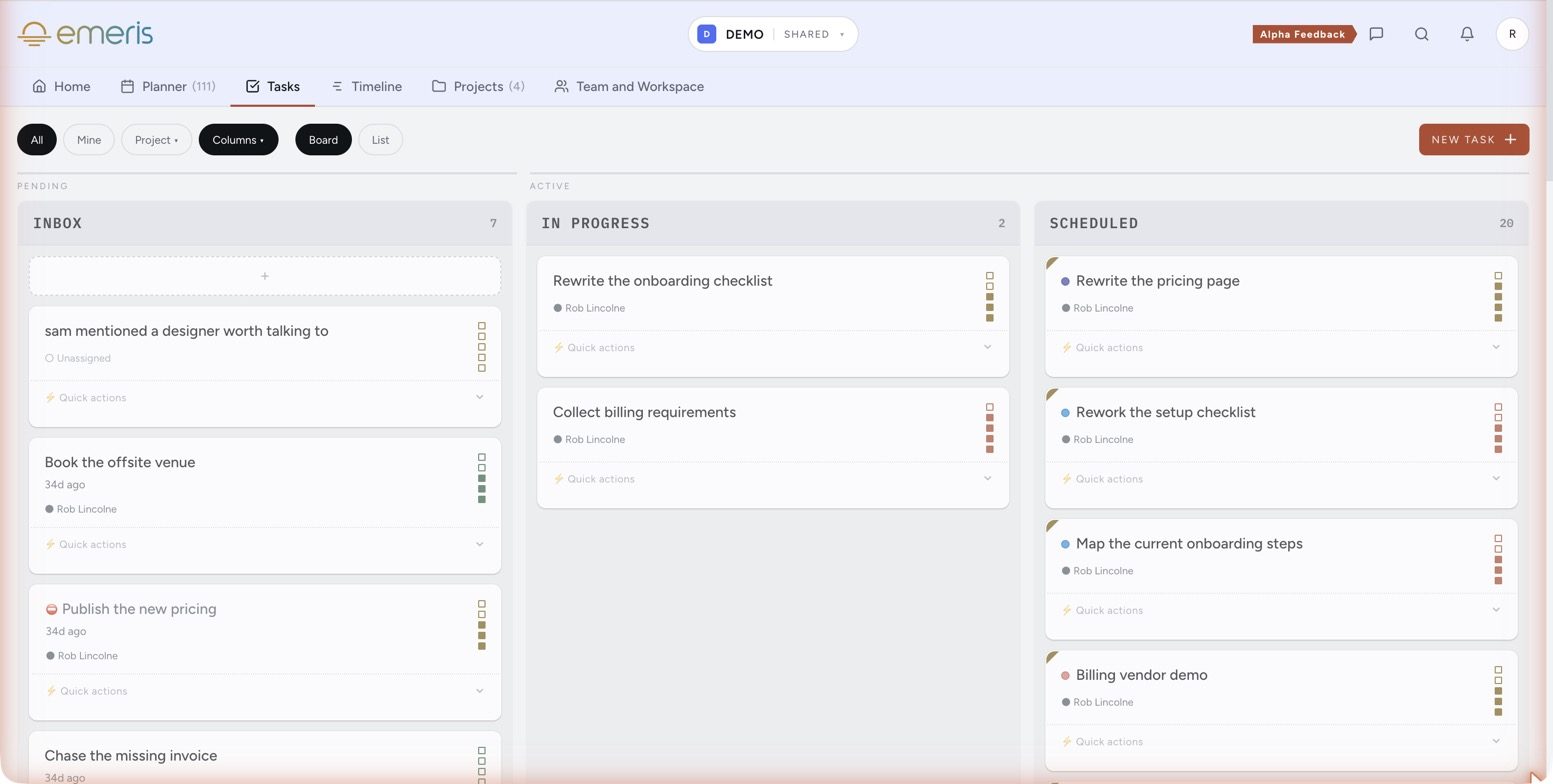
Task: Click the status dot beside Billing vendor demo
Action: [x=1065, y=676]
